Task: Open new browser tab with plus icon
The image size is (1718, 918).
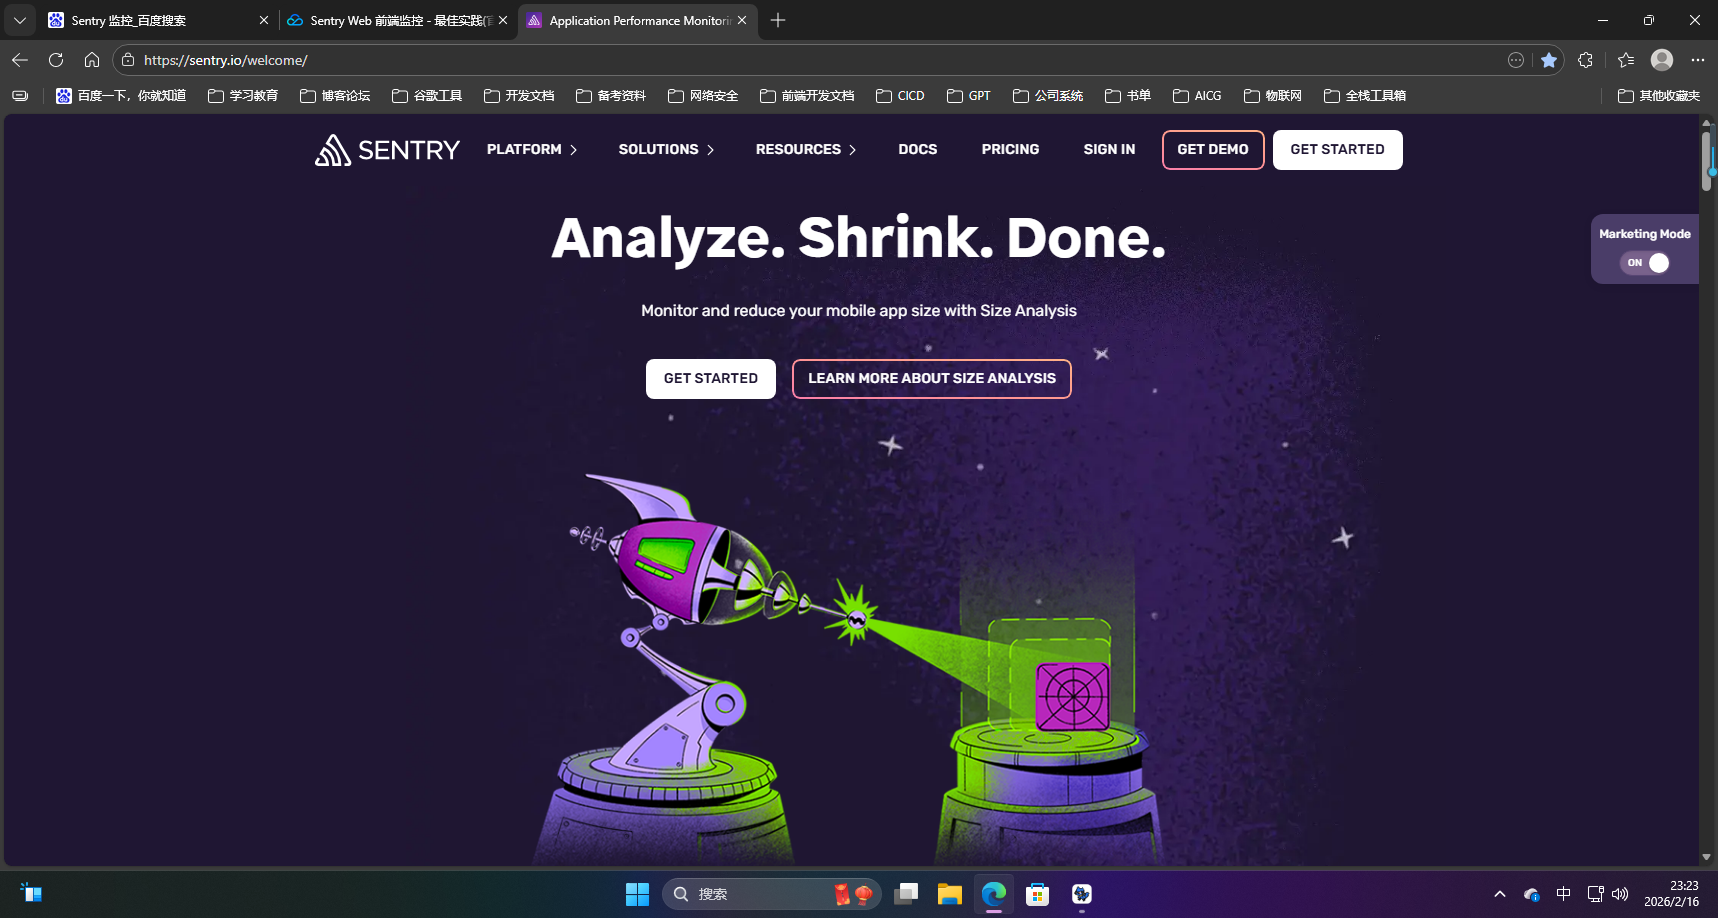Action: tap(778, 20)
